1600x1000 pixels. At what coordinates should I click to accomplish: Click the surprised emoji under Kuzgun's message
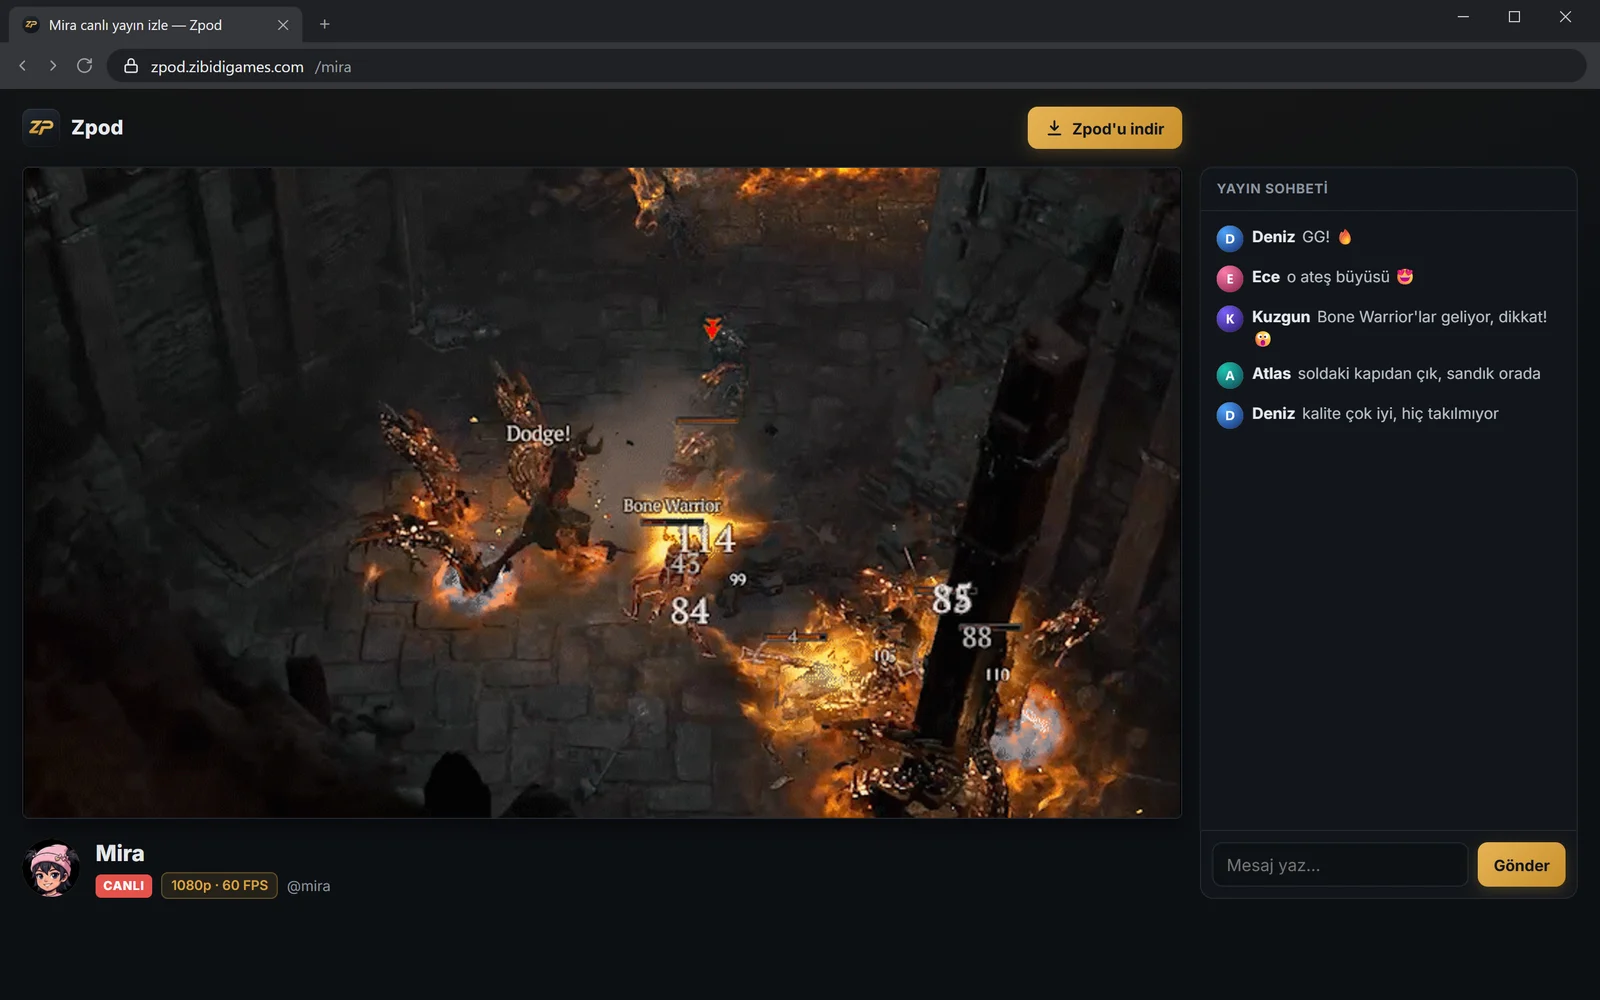click(x=1262, y=340)
